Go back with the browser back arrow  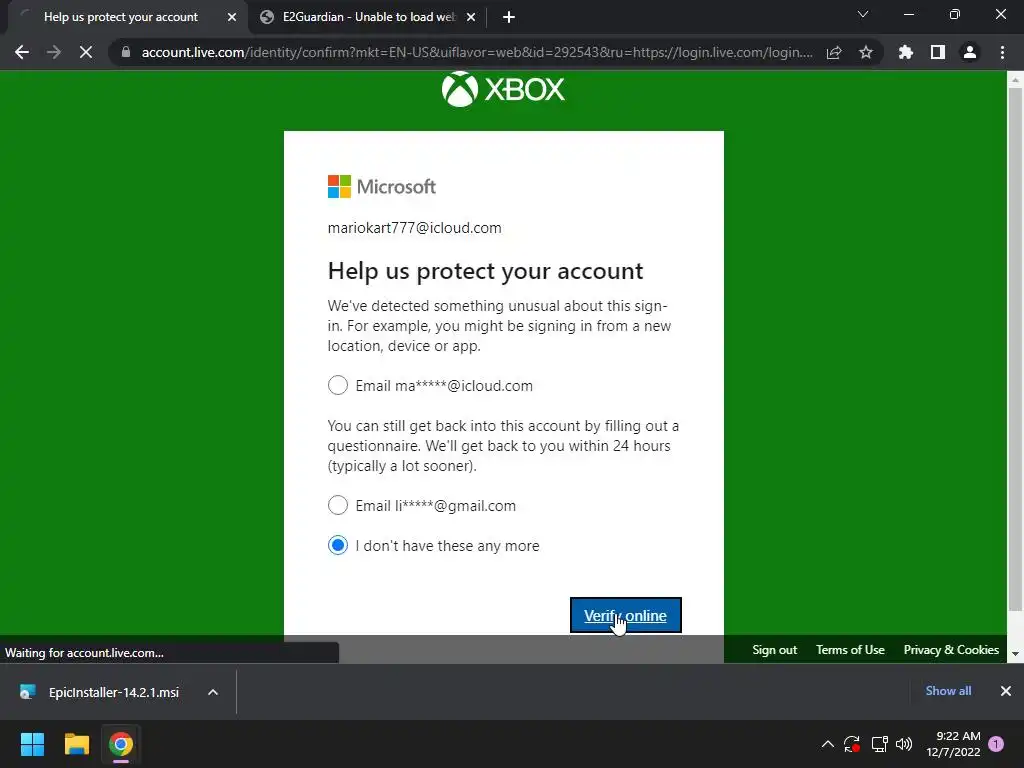point(22,52)
